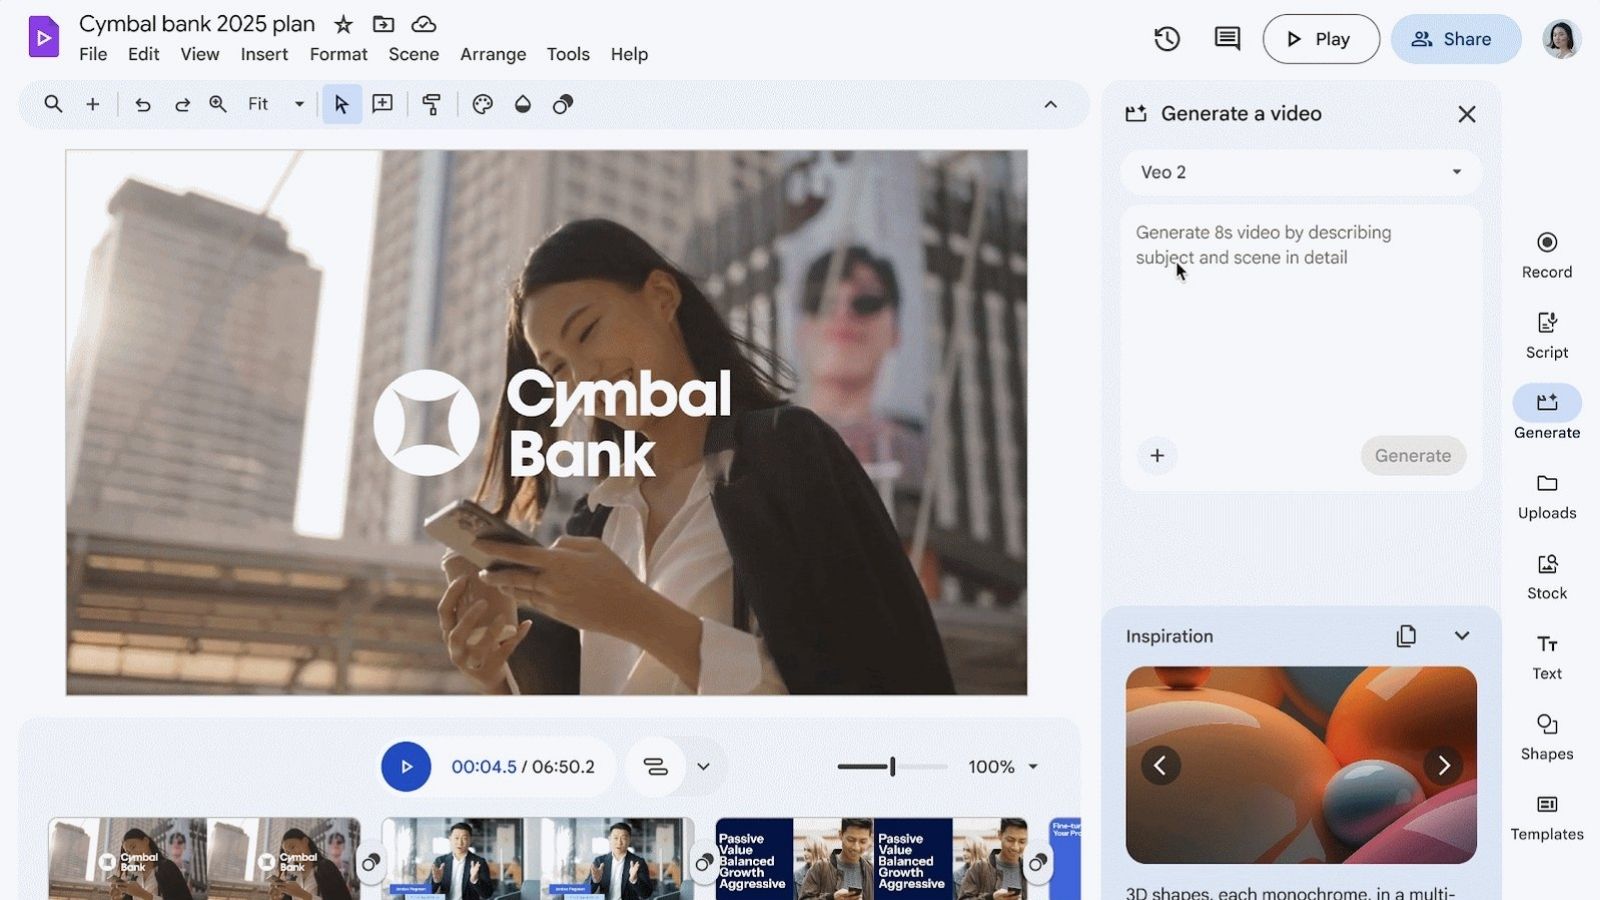The image size is (1600, 900).
Task: Open the Veo 2 model dropdown
Action: (1300, 172)
